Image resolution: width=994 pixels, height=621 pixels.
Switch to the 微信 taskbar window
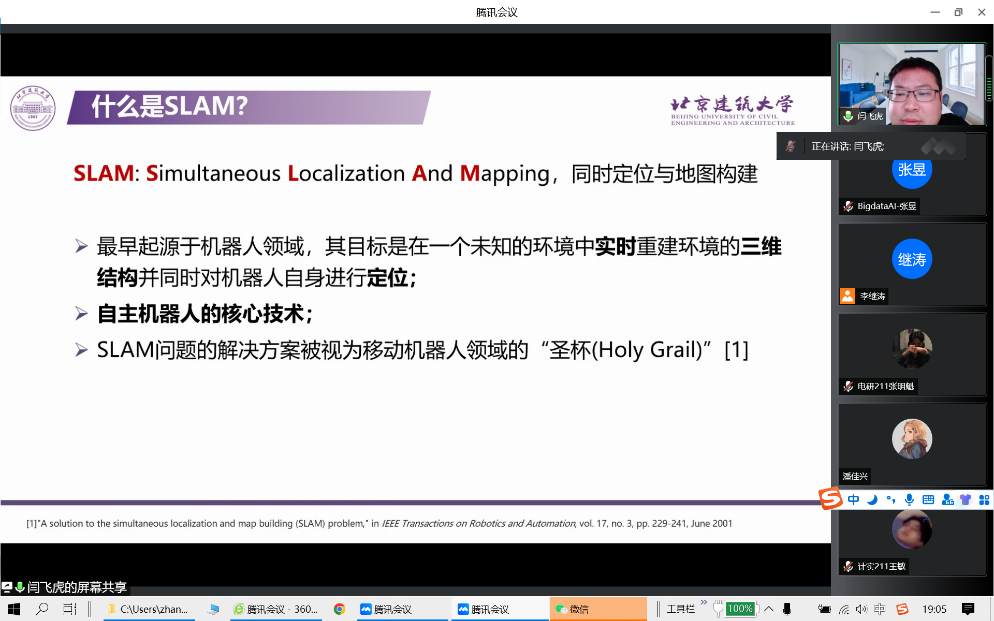[x=598, y=609]
